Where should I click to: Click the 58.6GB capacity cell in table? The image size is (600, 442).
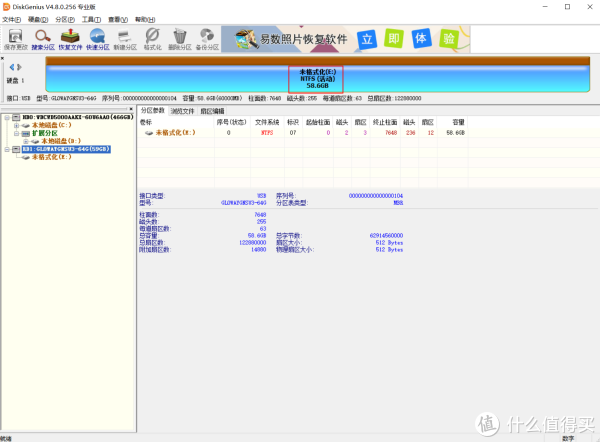(x=456, y=133)
